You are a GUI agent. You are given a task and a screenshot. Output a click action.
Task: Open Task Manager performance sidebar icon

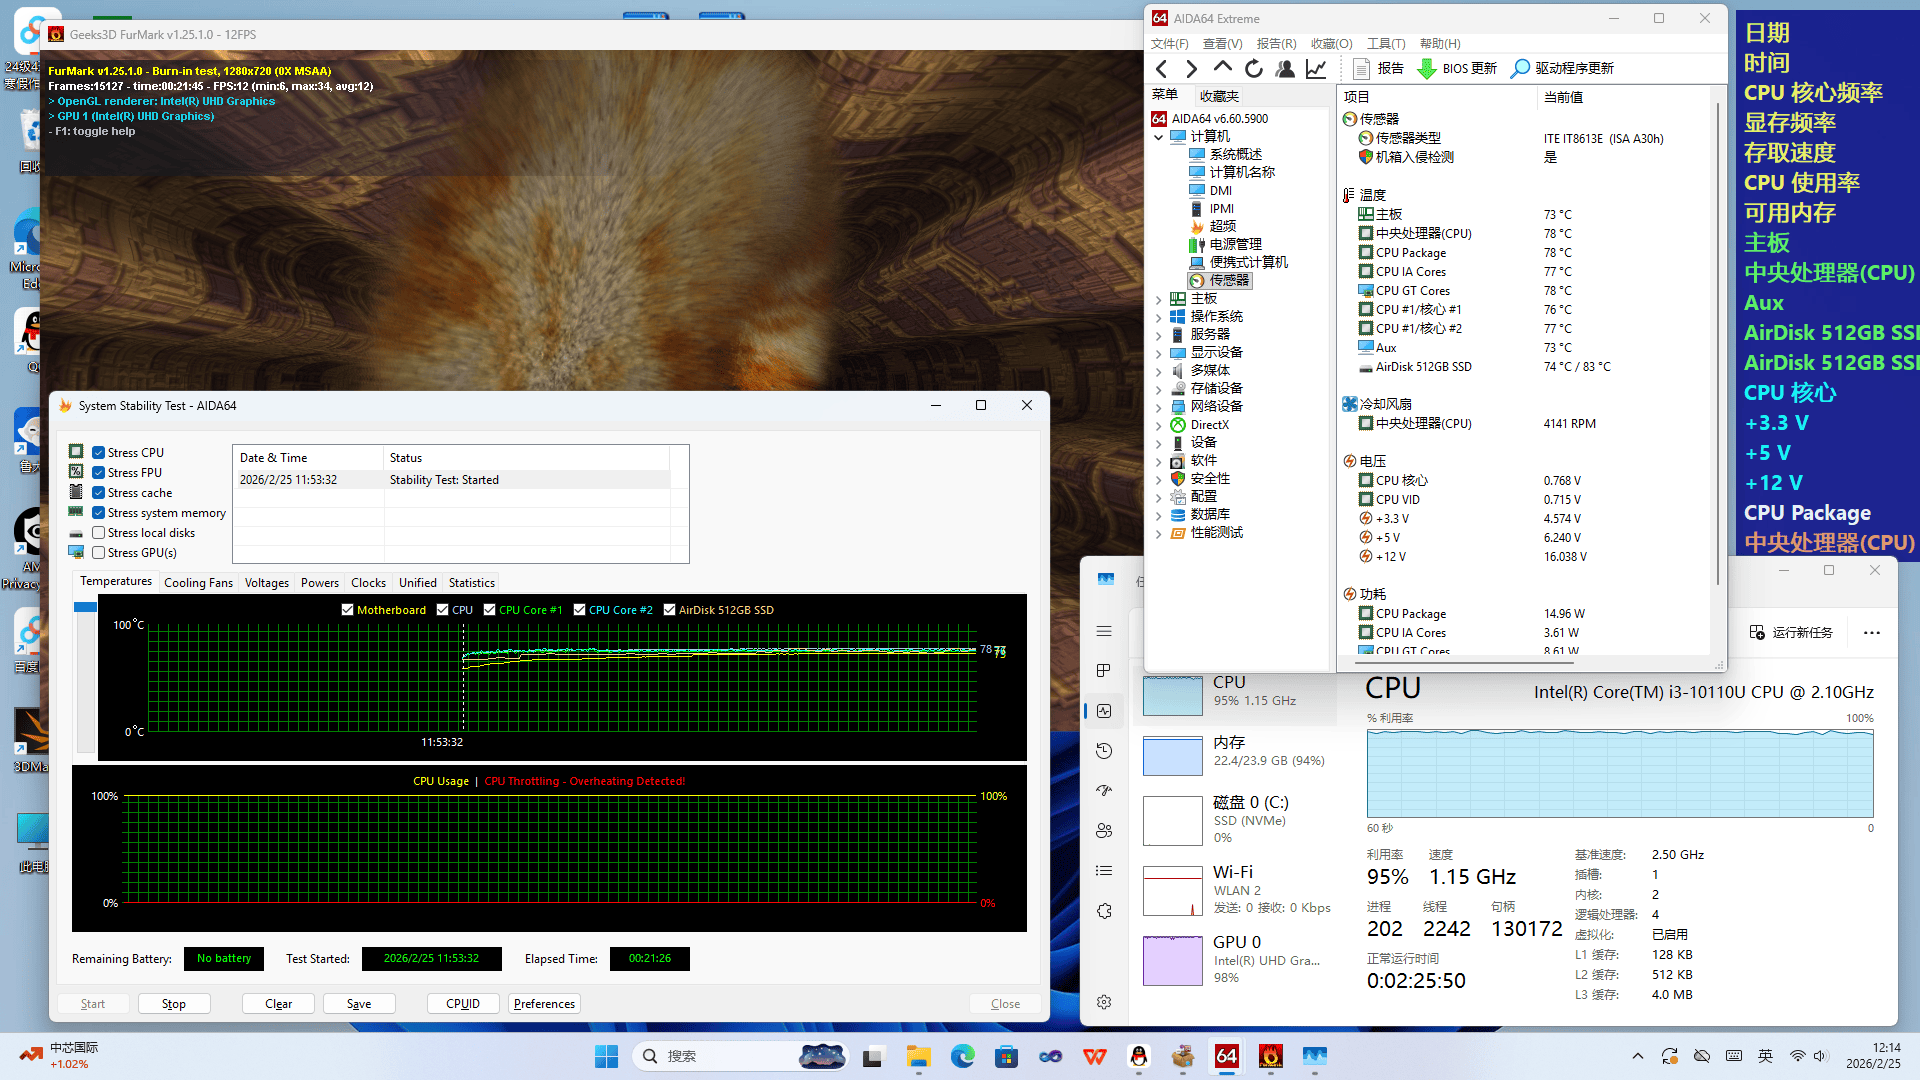click(1104, 711)
